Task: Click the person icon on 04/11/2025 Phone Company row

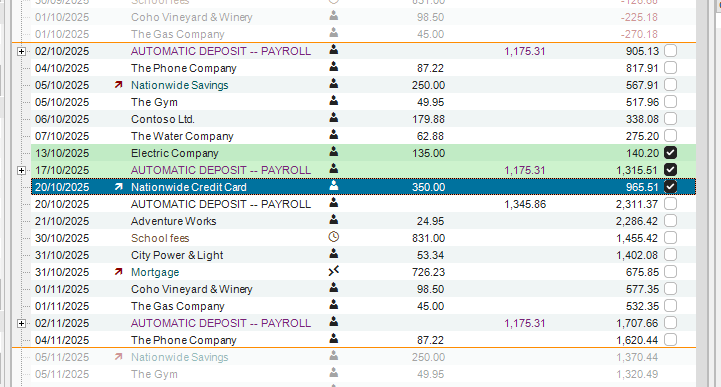Action: coord(334,339)
